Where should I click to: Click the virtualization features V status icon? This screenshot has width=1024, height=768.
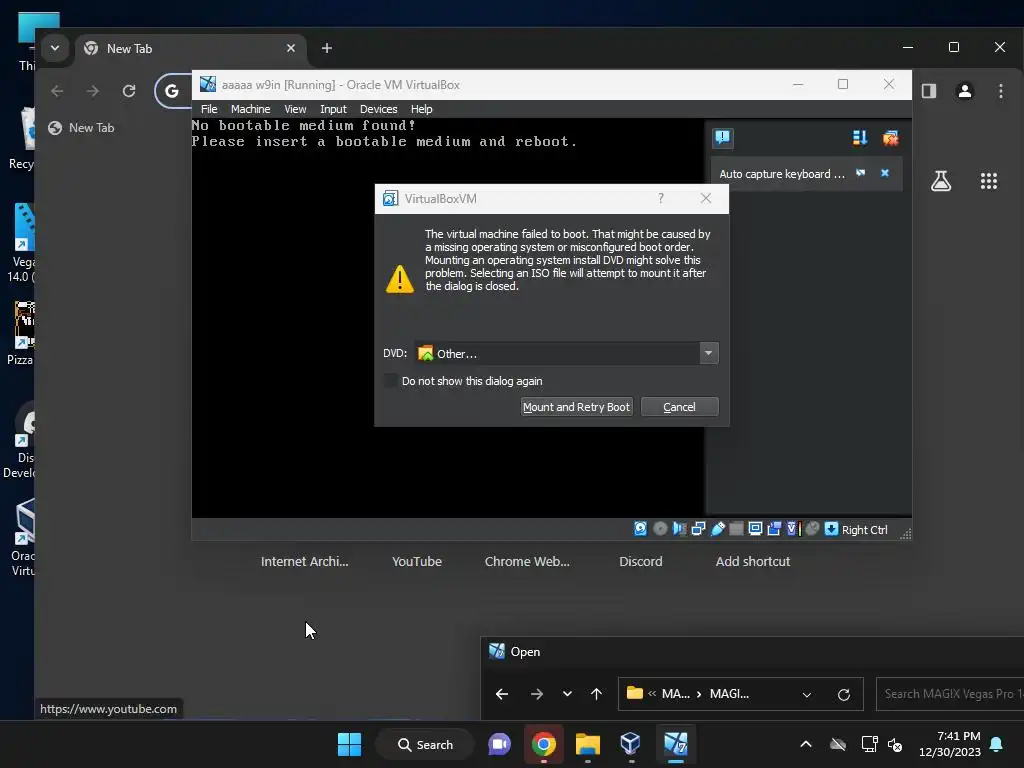(793, 529)
